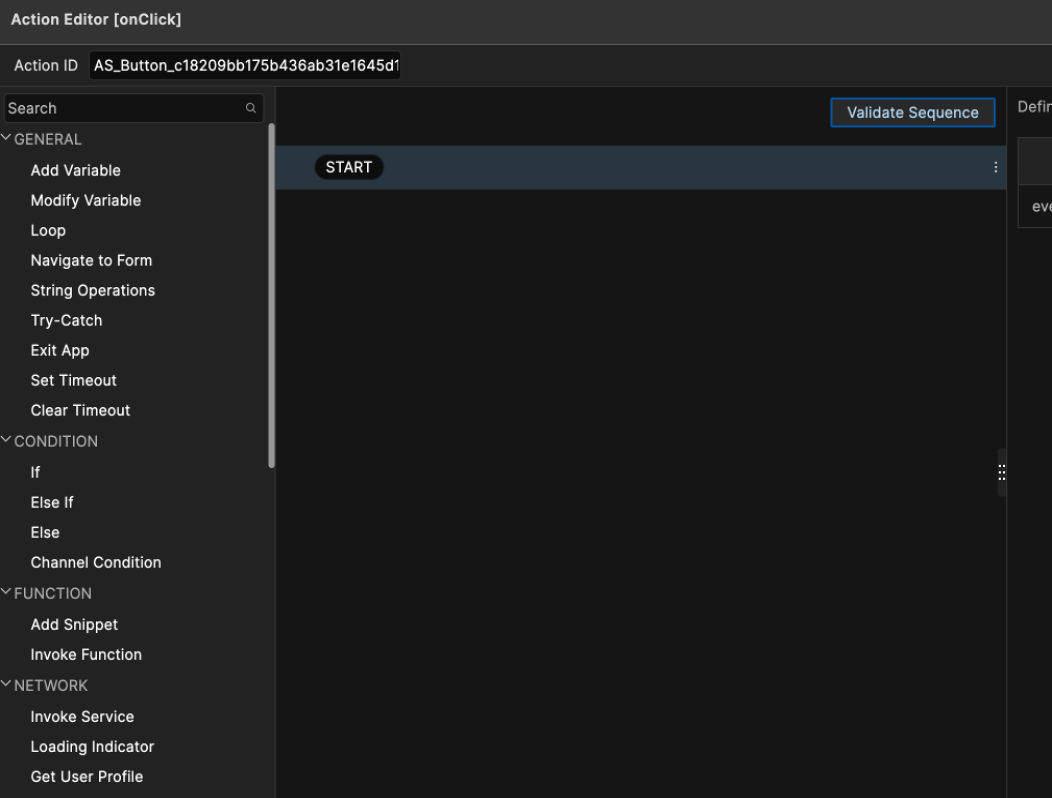Open the START node three-dot menu

pyautogui.click(x=995, y=168)
